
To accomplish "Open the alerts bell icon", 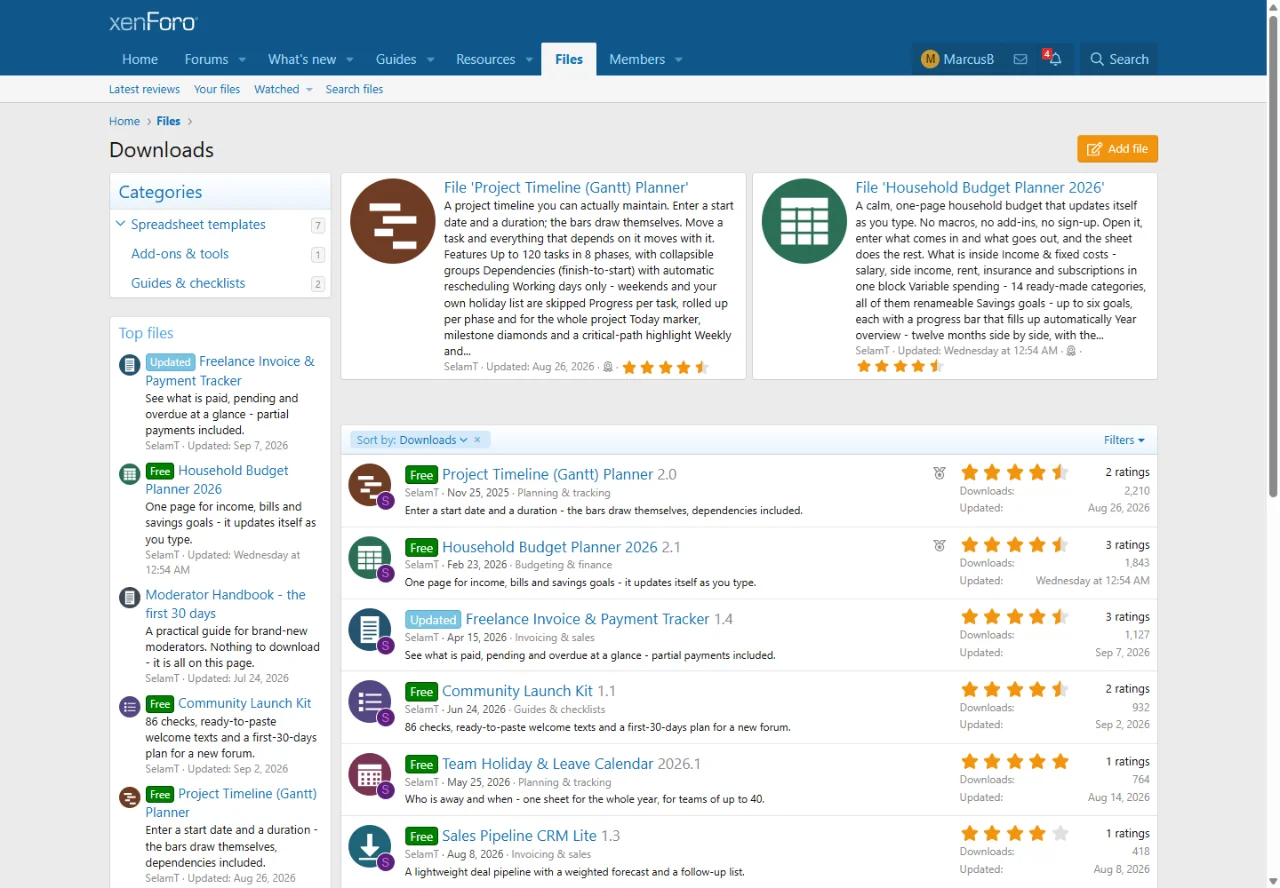I will (1054, 59).
